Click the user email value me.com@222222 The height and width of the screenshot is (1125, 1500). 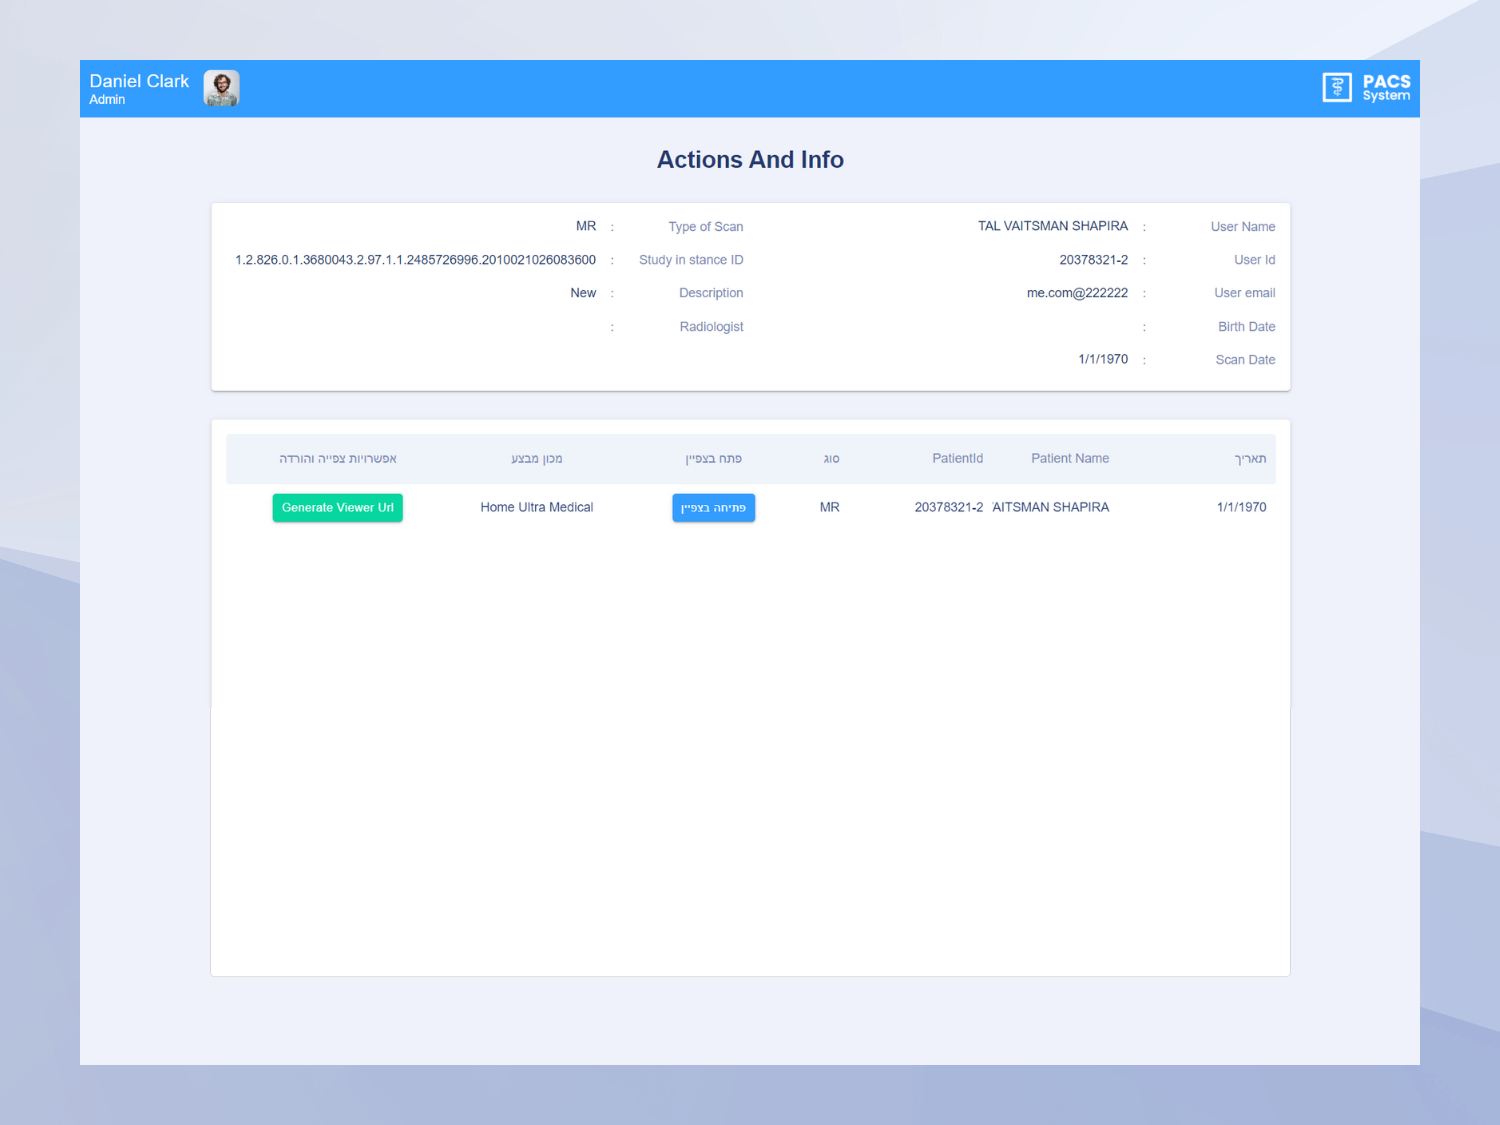point(1077,293)
